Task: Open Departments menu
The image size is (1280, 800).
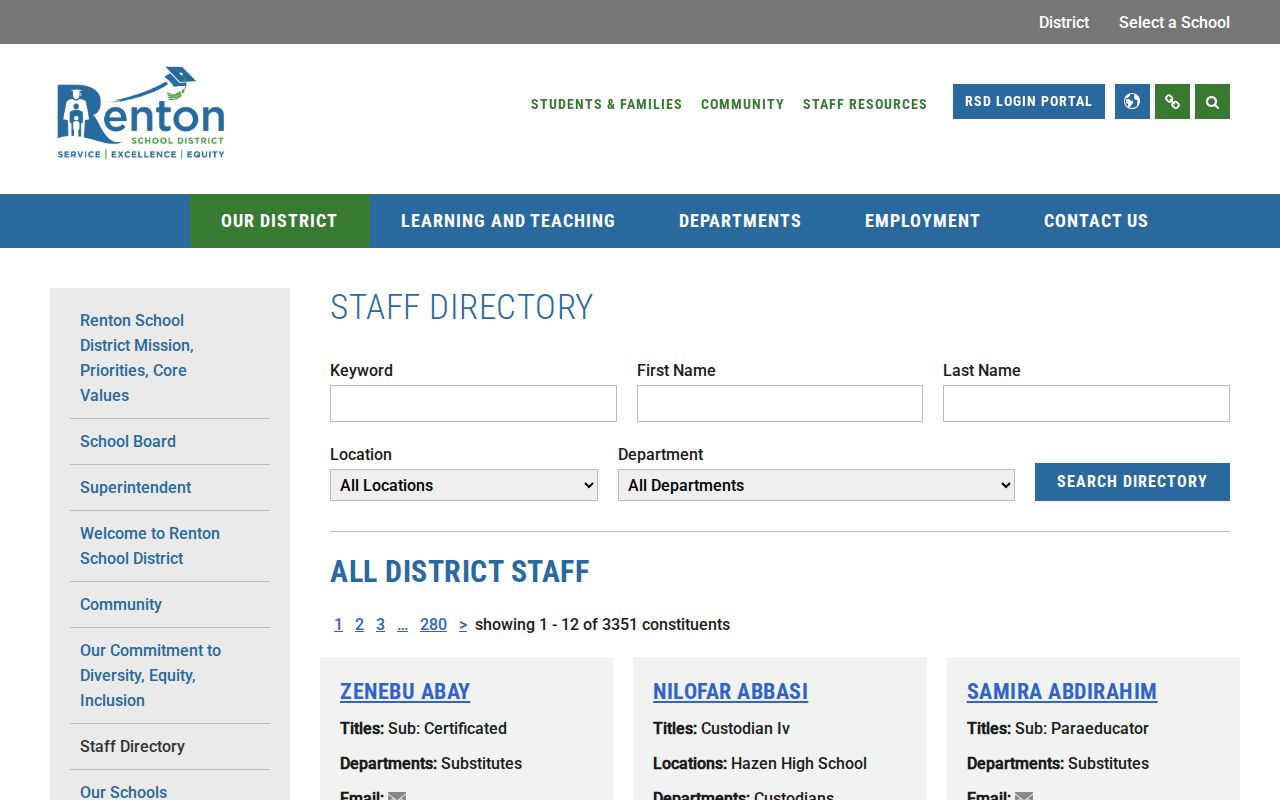Action: [x=740, y=221]
